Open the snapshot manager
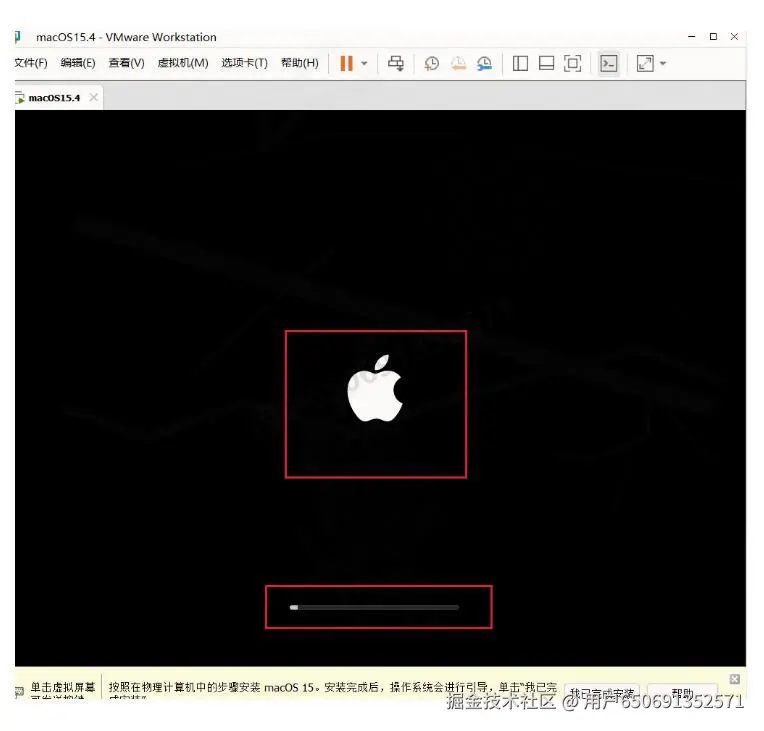The height and width of the screenshot is (731, 764). click(484, 63)
